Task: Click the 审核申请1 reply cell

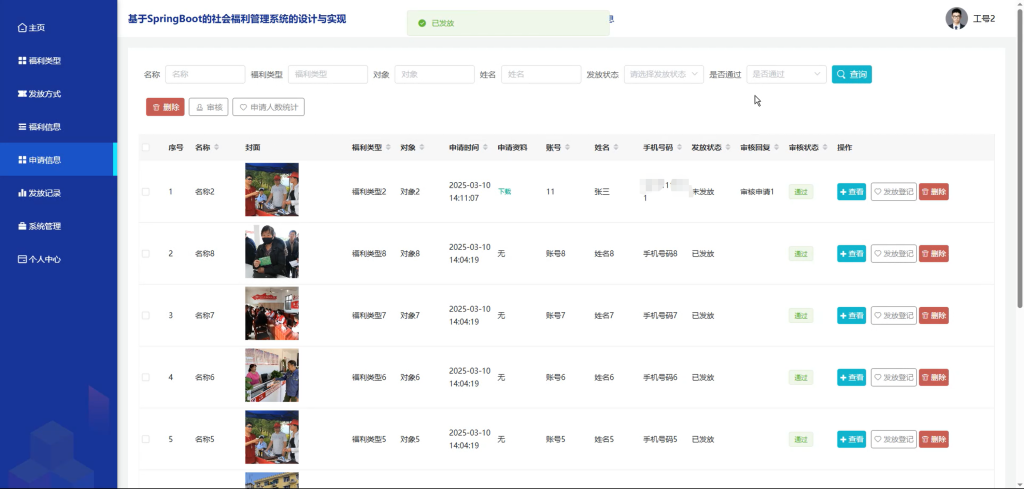Action: point(757,192)
